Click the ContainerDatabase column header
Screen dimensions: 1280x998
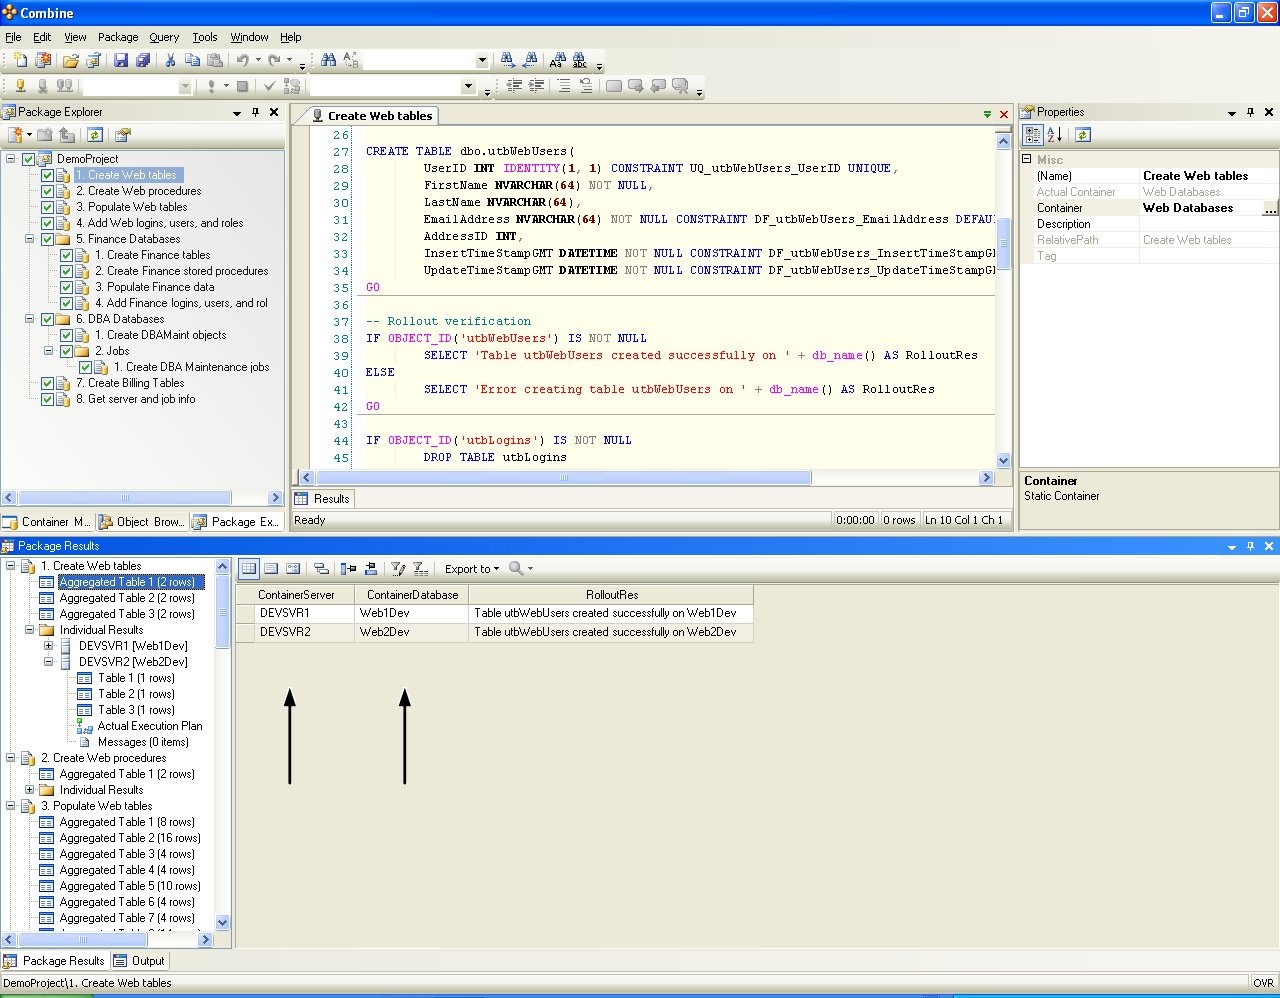[x=412, y=595]
